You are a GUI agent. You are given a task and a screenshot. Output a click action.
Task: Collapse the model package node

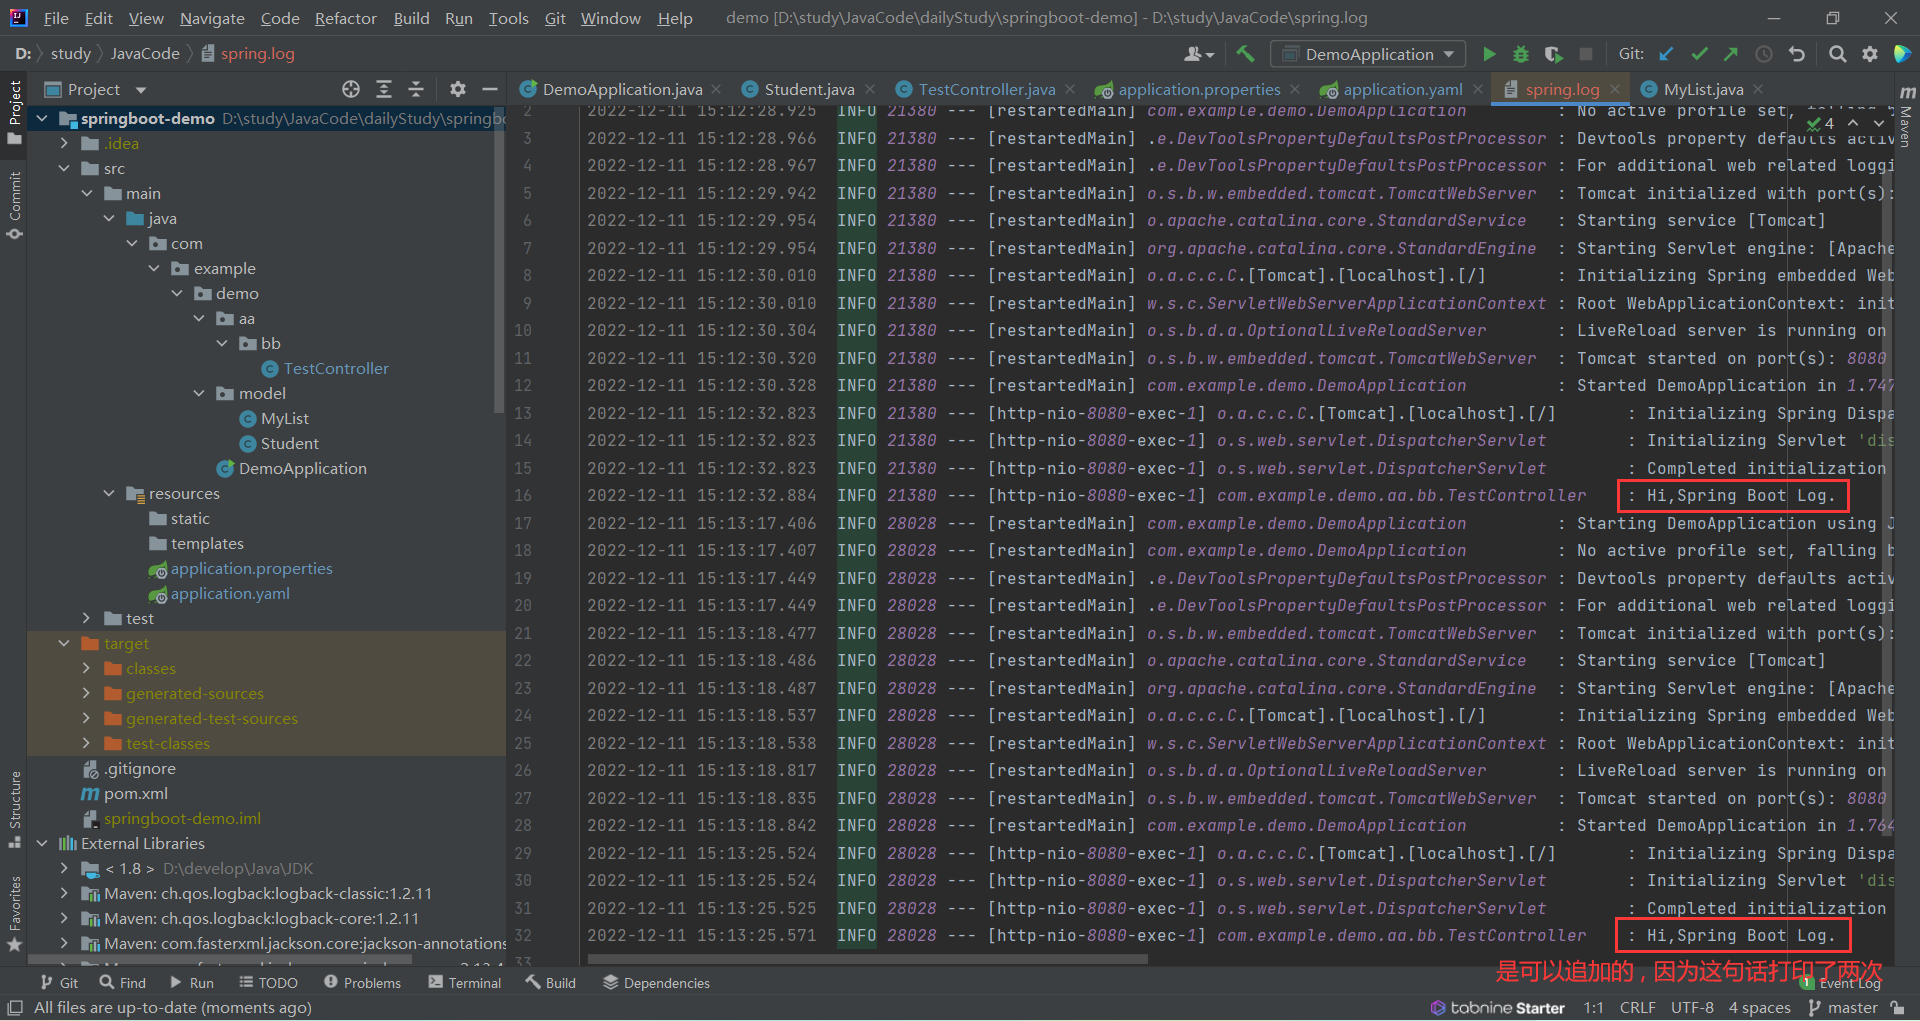click(199, 393)
